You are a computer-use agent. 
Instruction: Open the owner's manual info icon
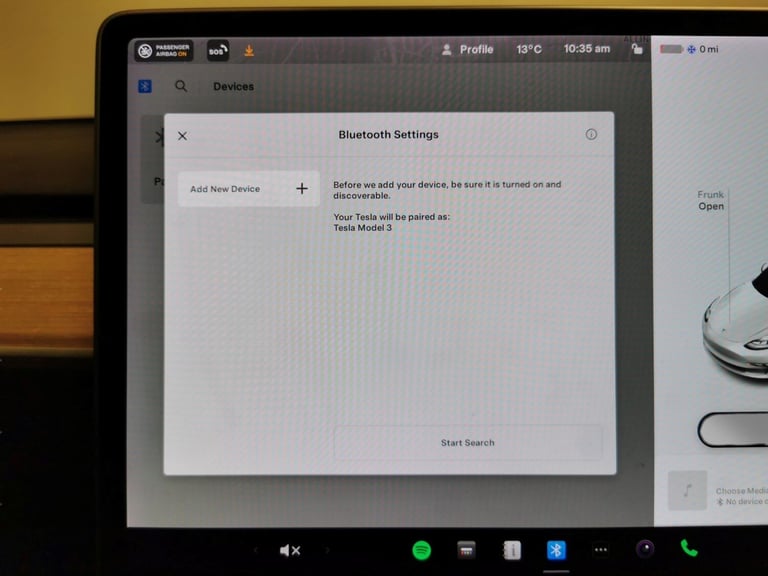point(512,550)
